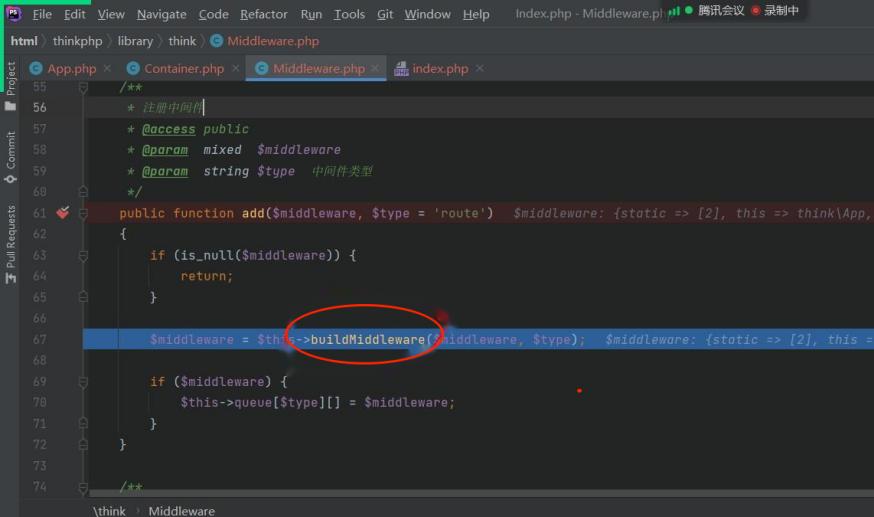Click the network signal strength icon
This screenshot has height=517, width=874.
coord(674,11)
